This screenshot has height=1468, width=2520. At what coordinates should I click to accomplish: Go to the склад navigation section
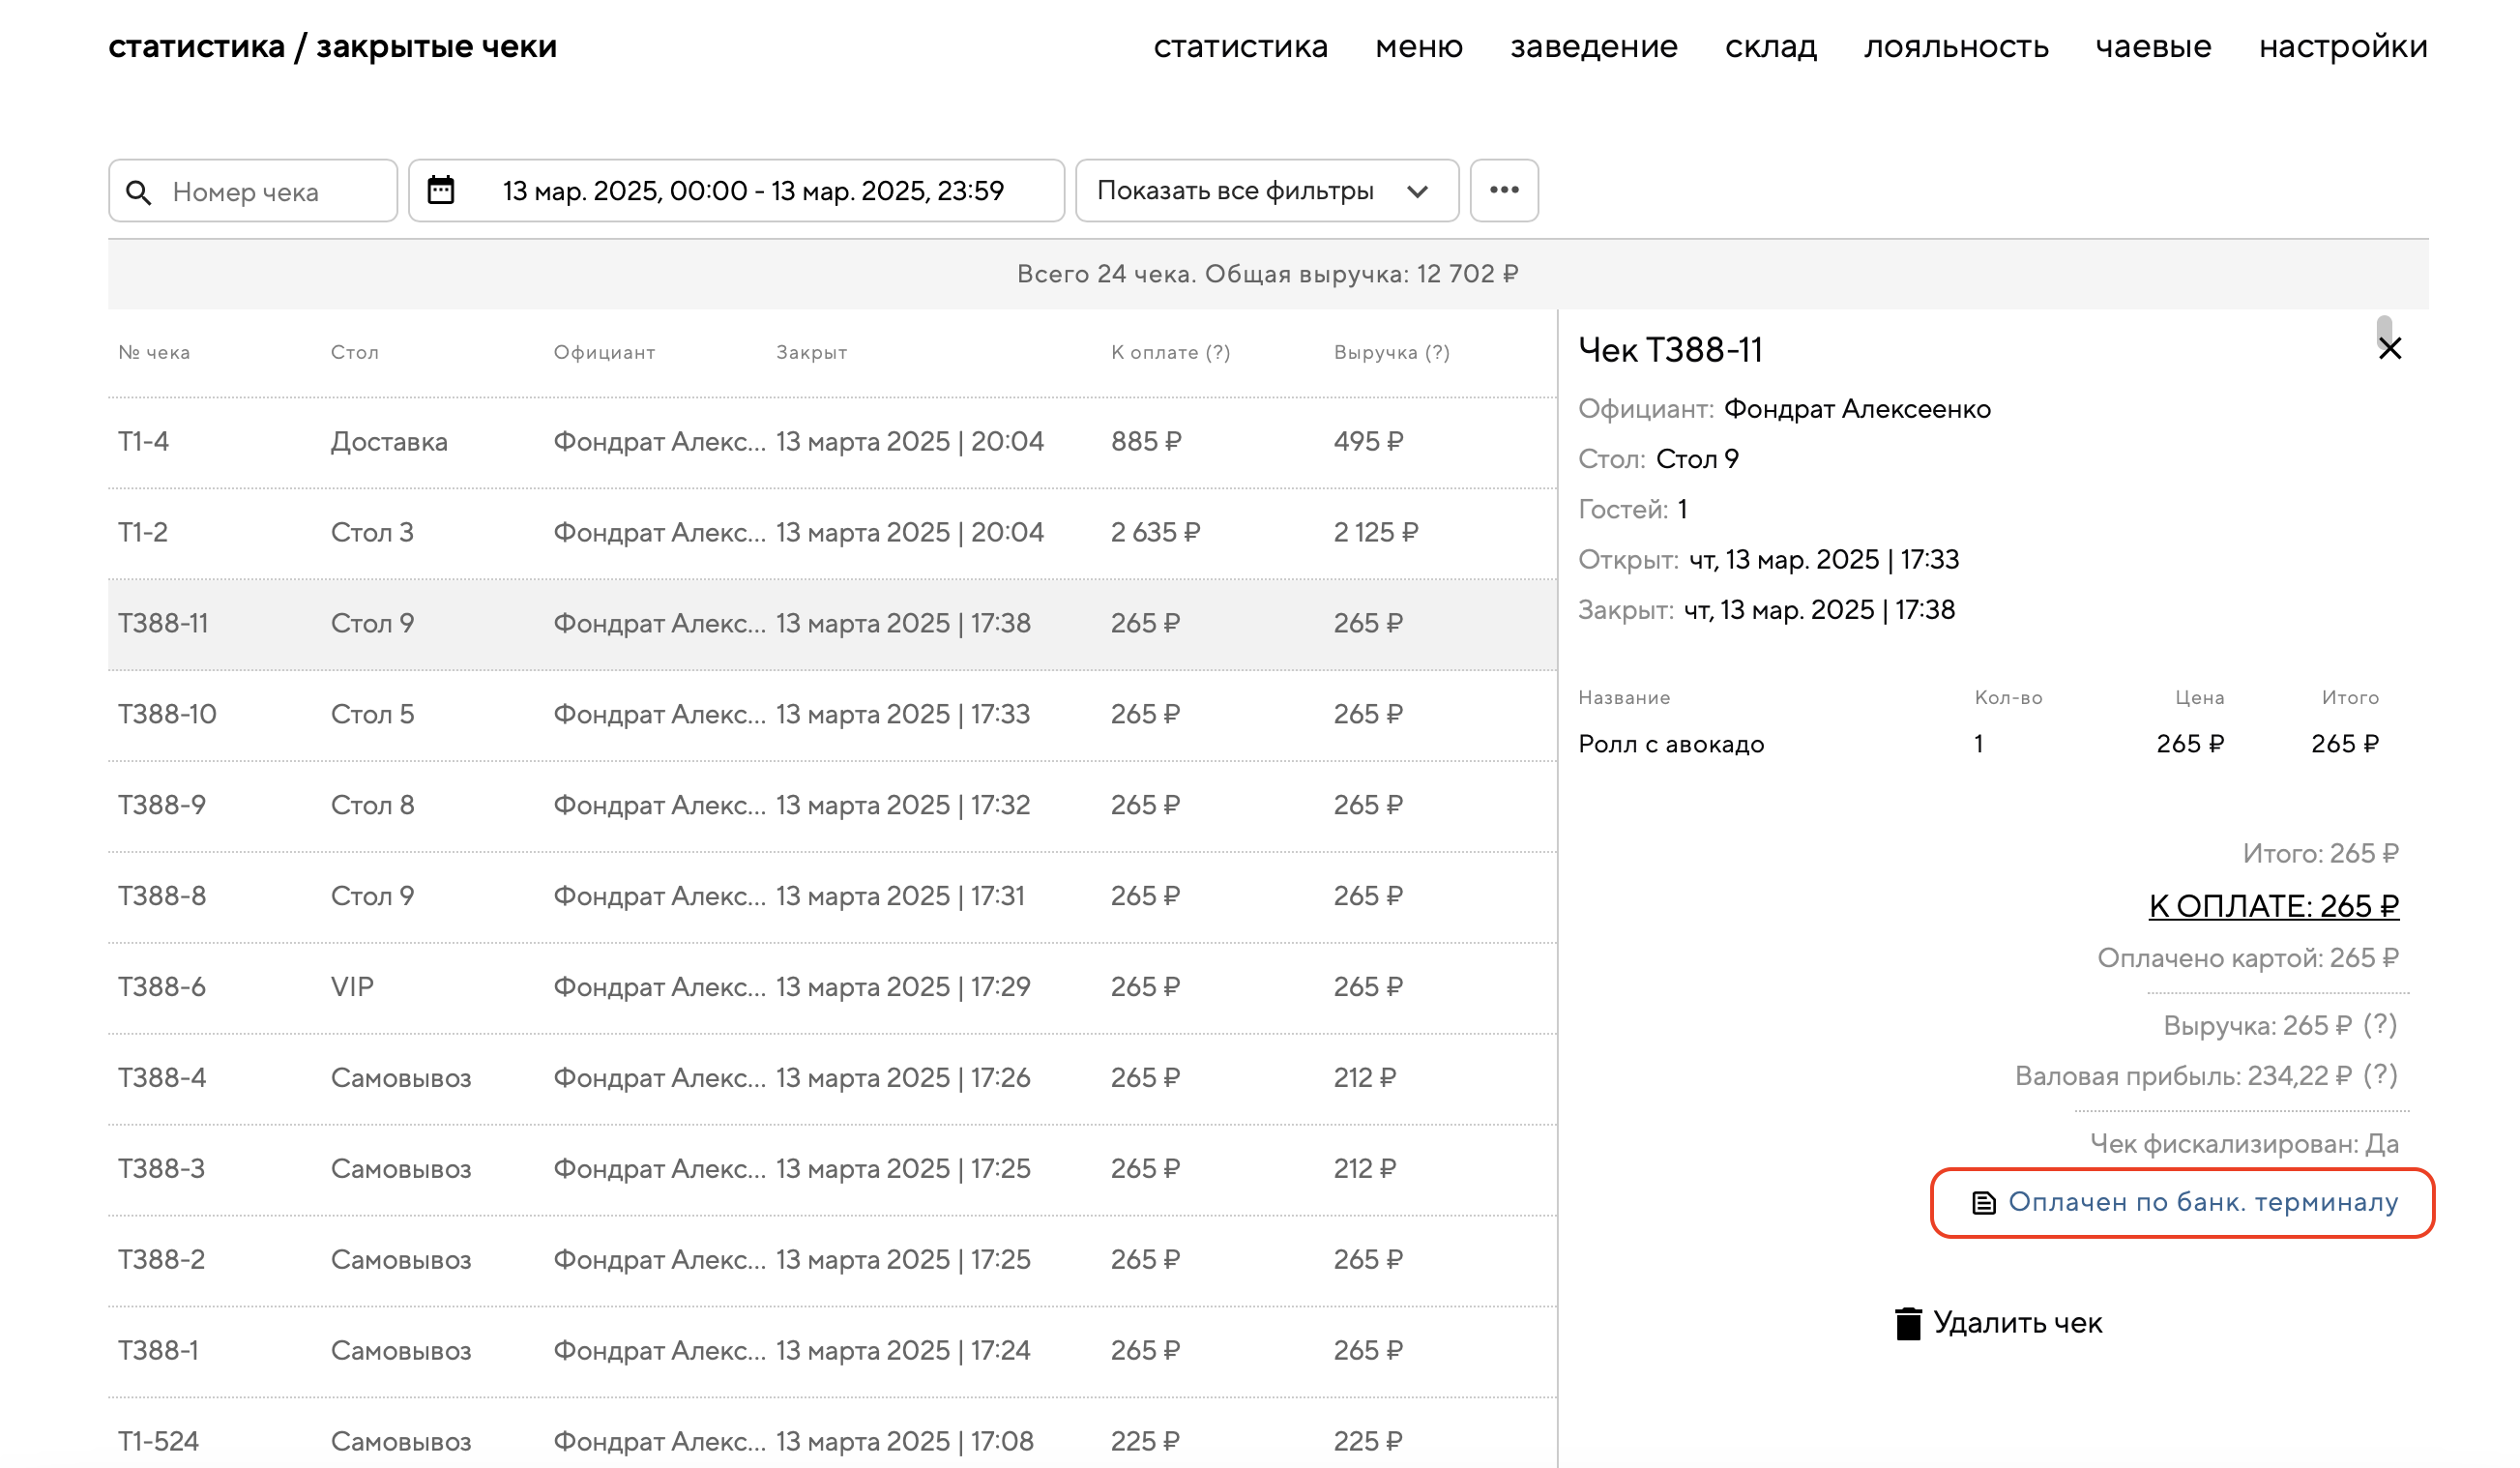[x=1770, y=46]
